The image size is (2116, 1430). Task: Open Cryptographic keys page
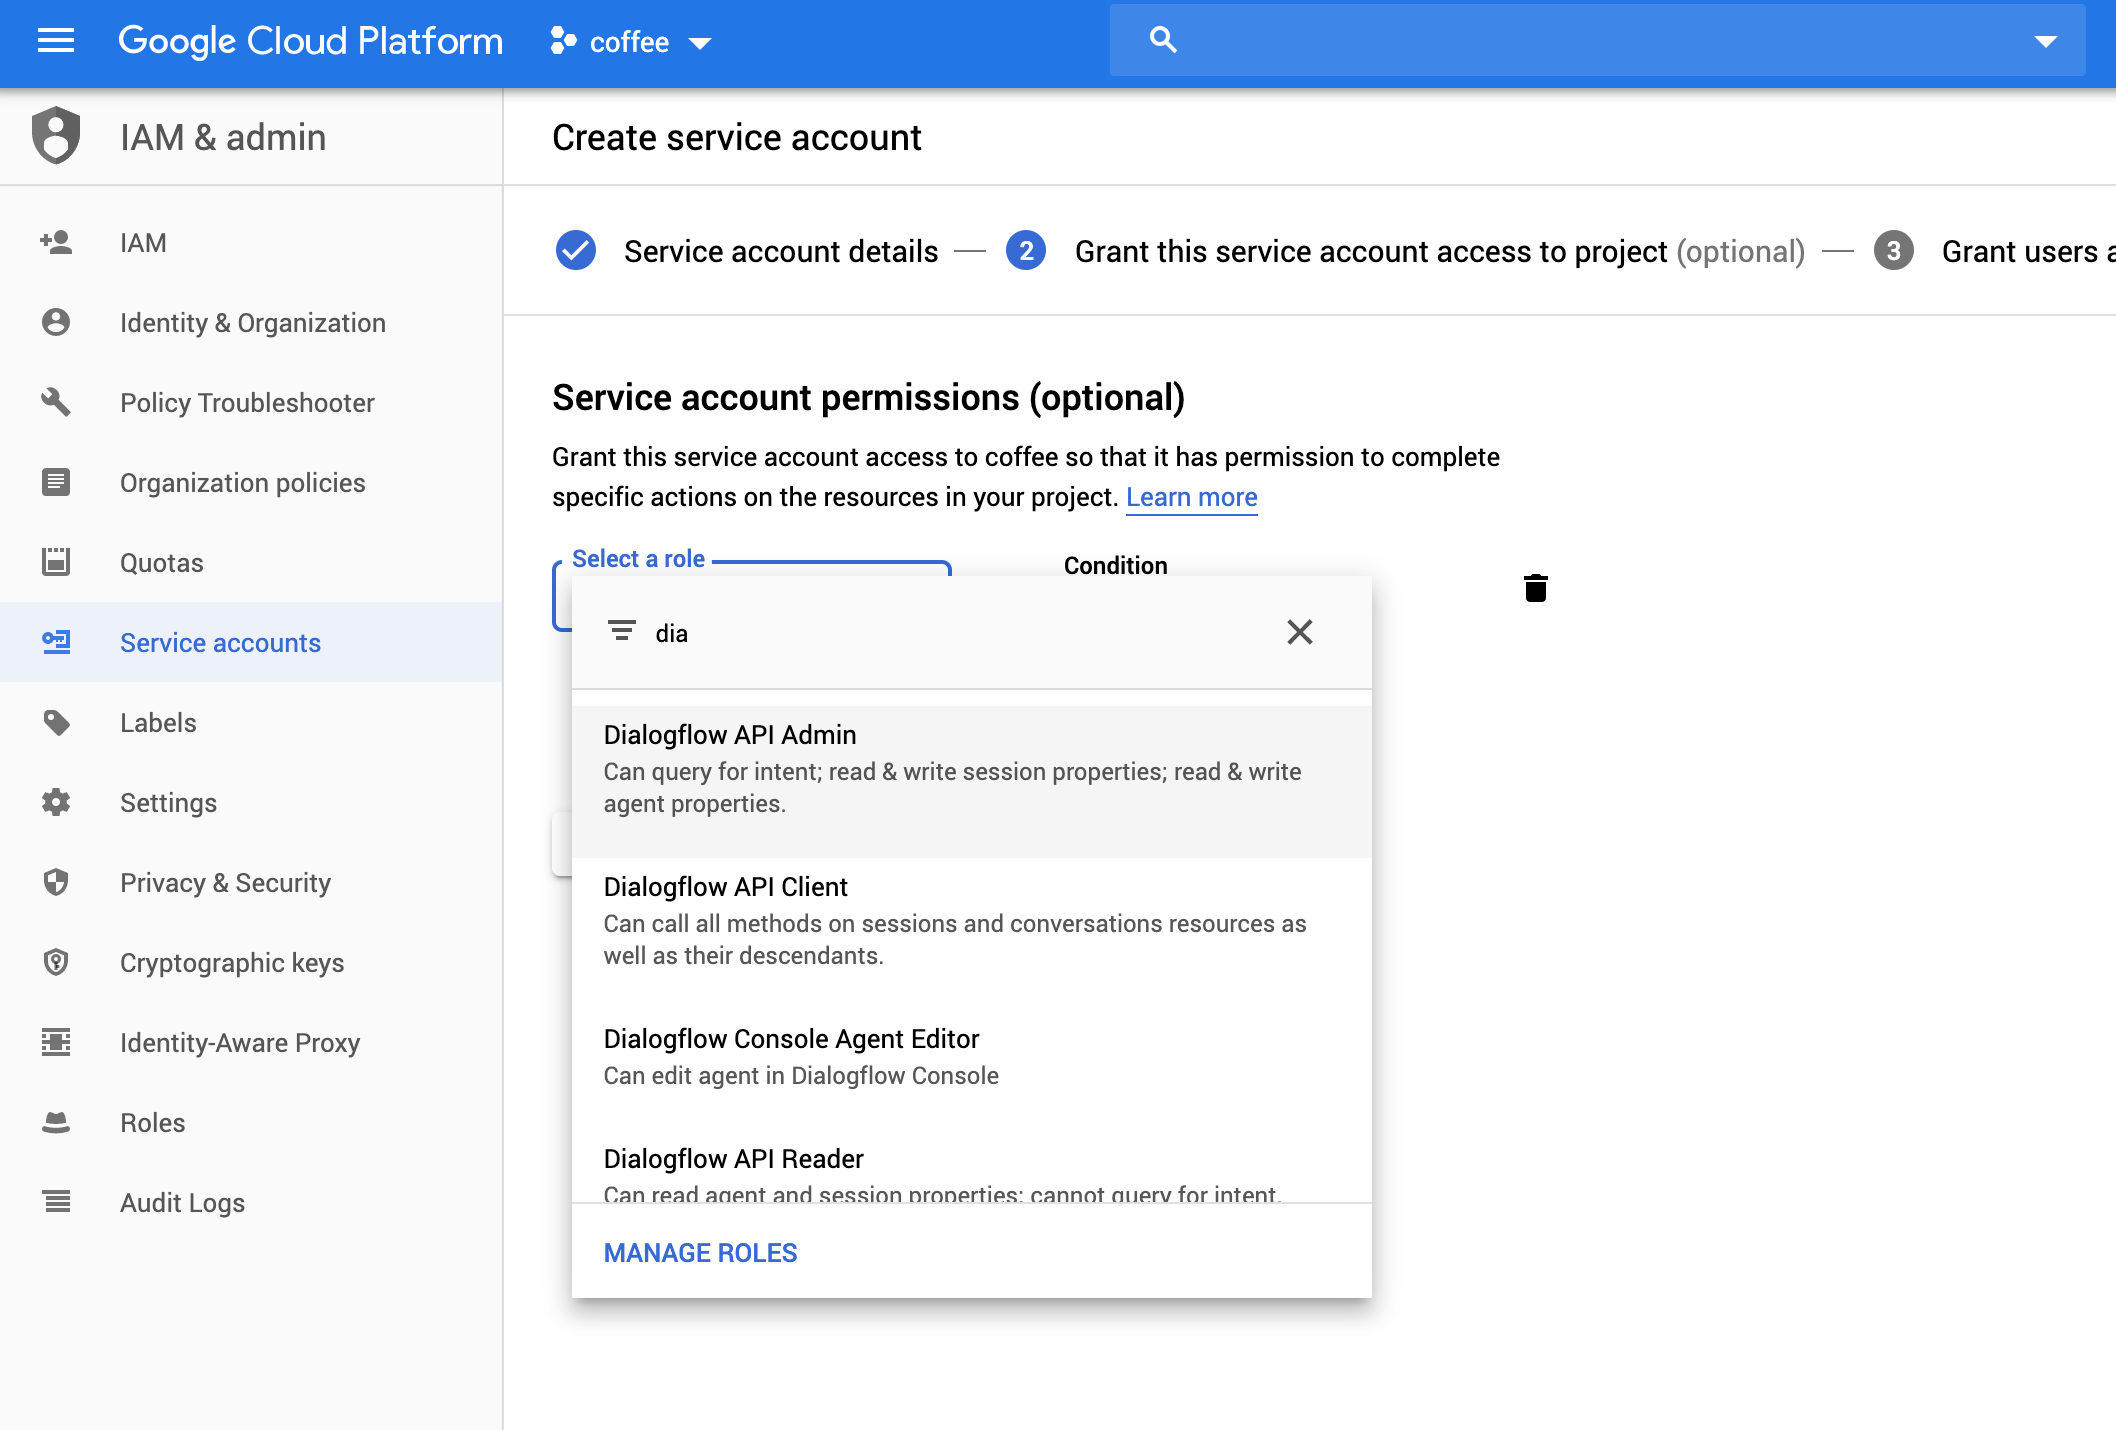point(251,962)
